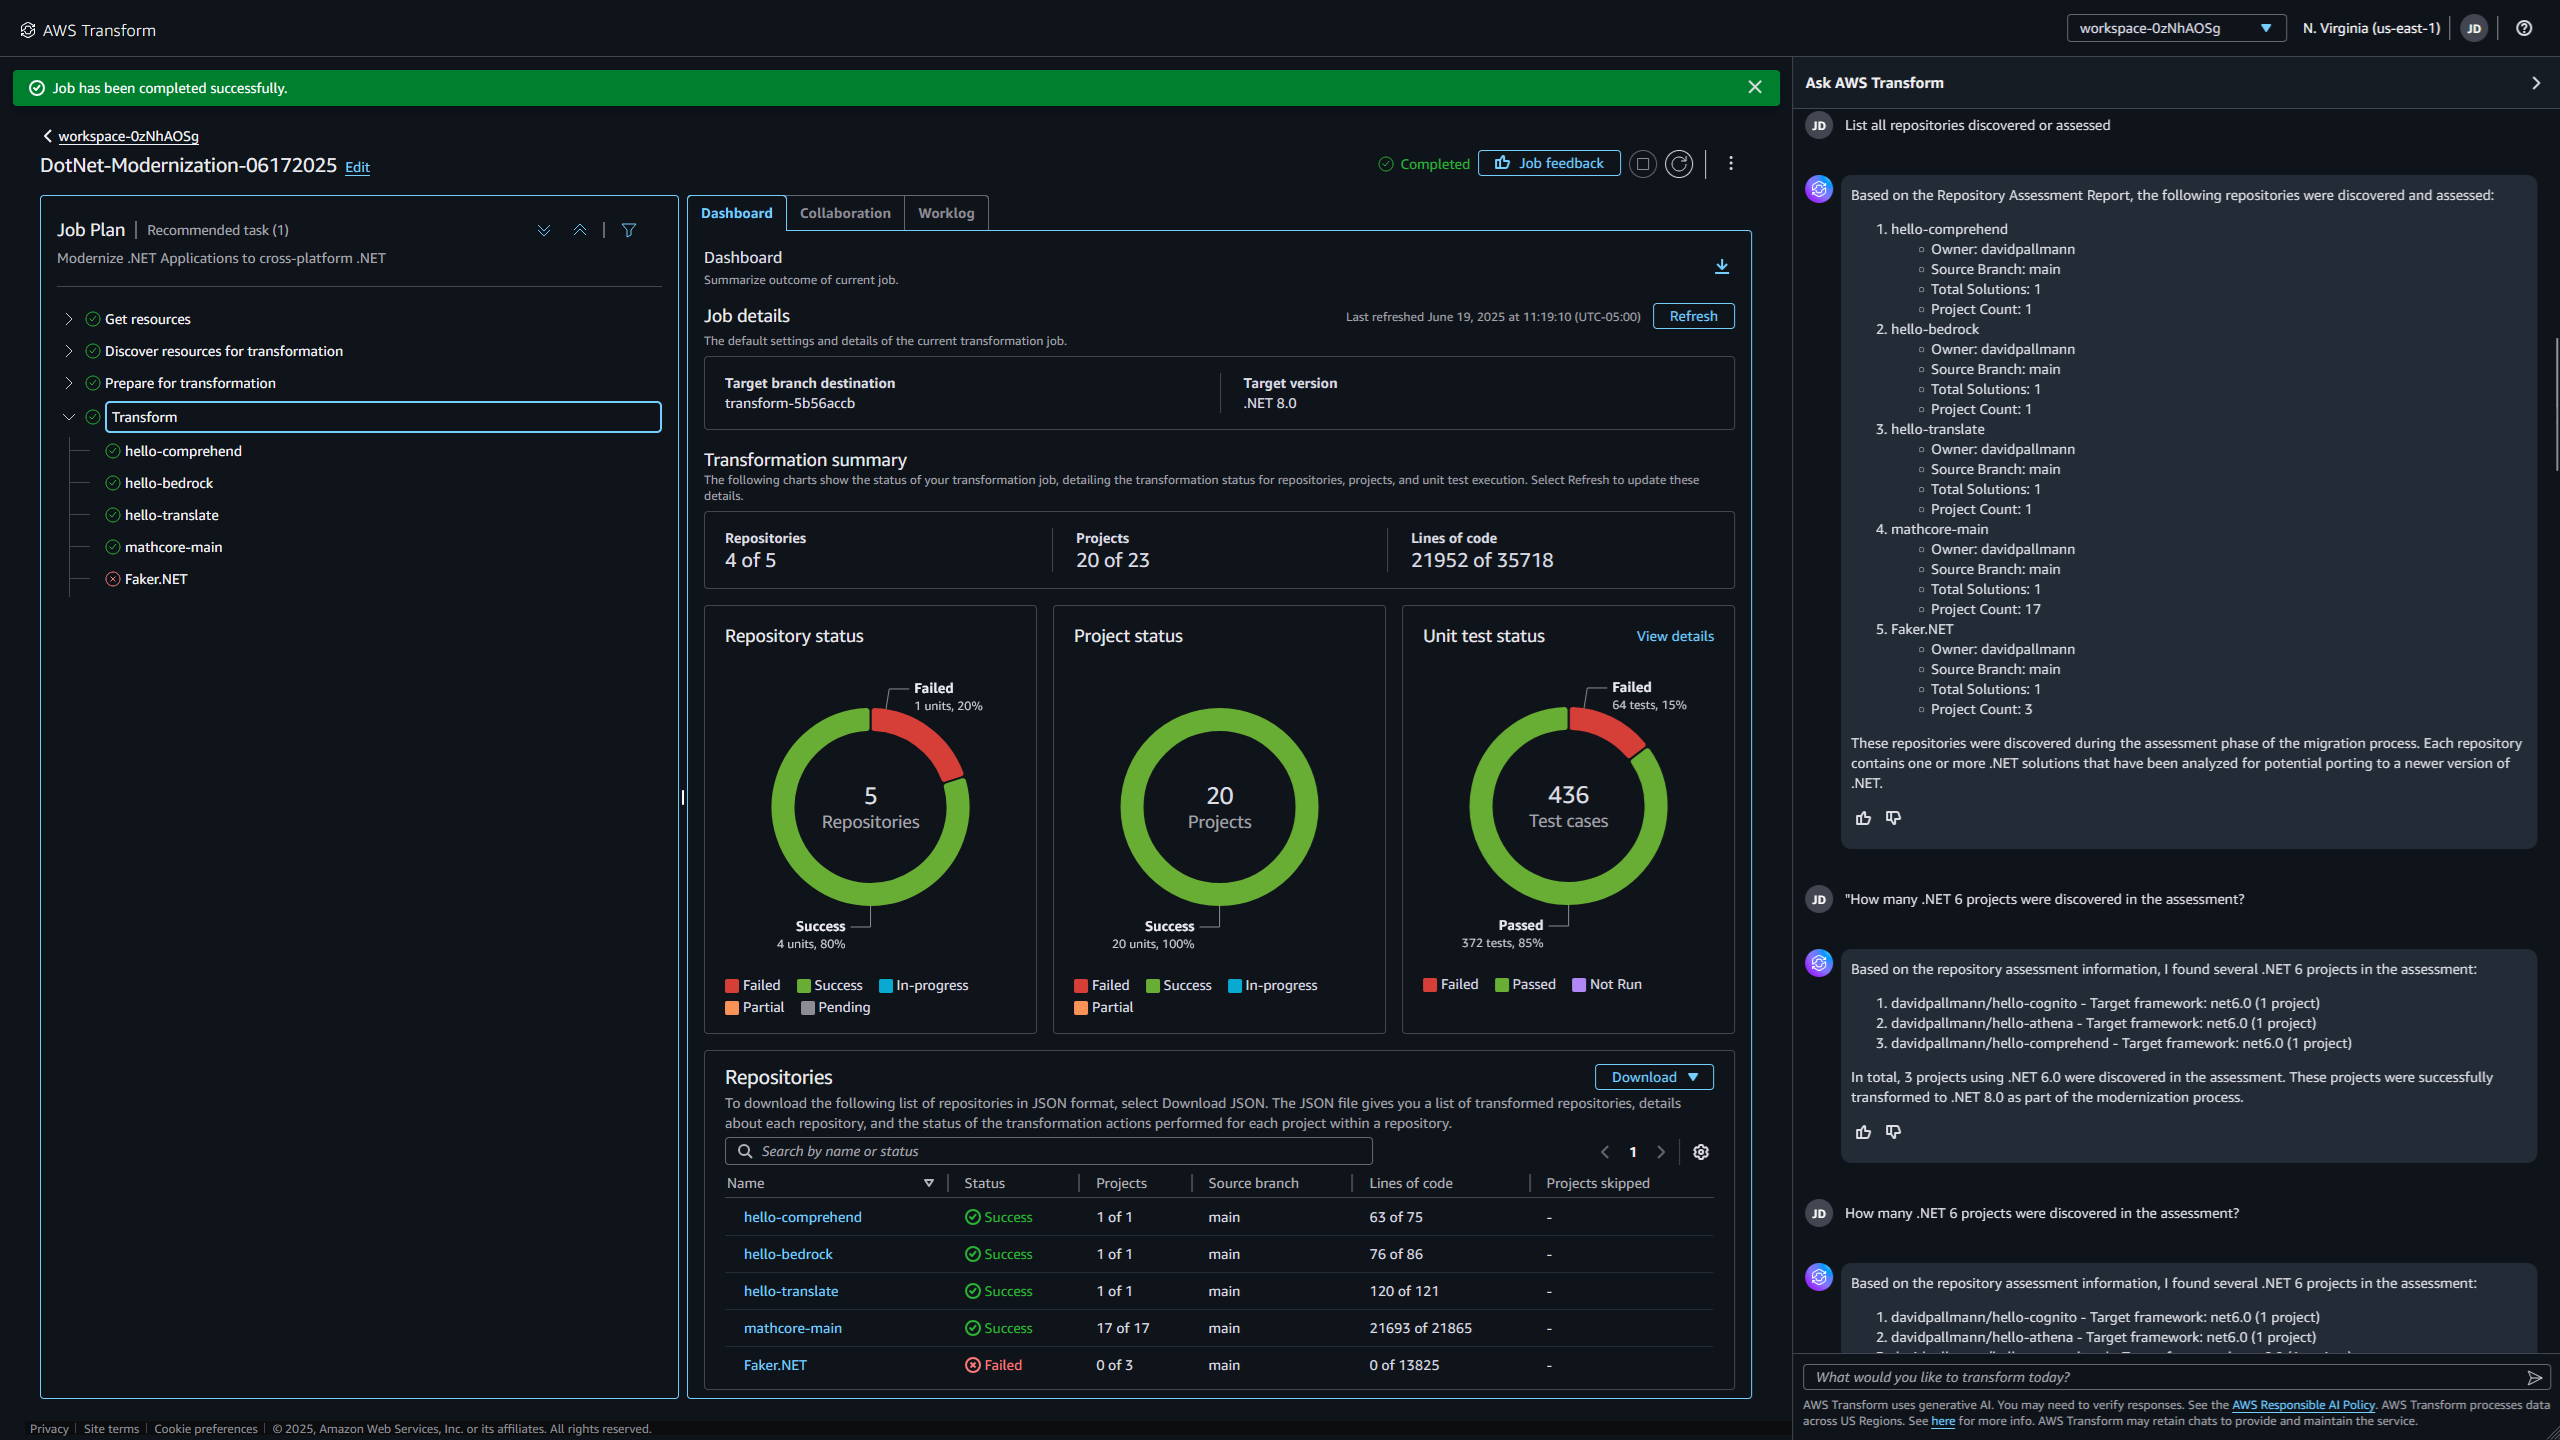The height and width of the screenshot is (1440, 2560).
Task: Give thumbs down on the .NET 6 projects answer
Action: pos(1893,1131)
